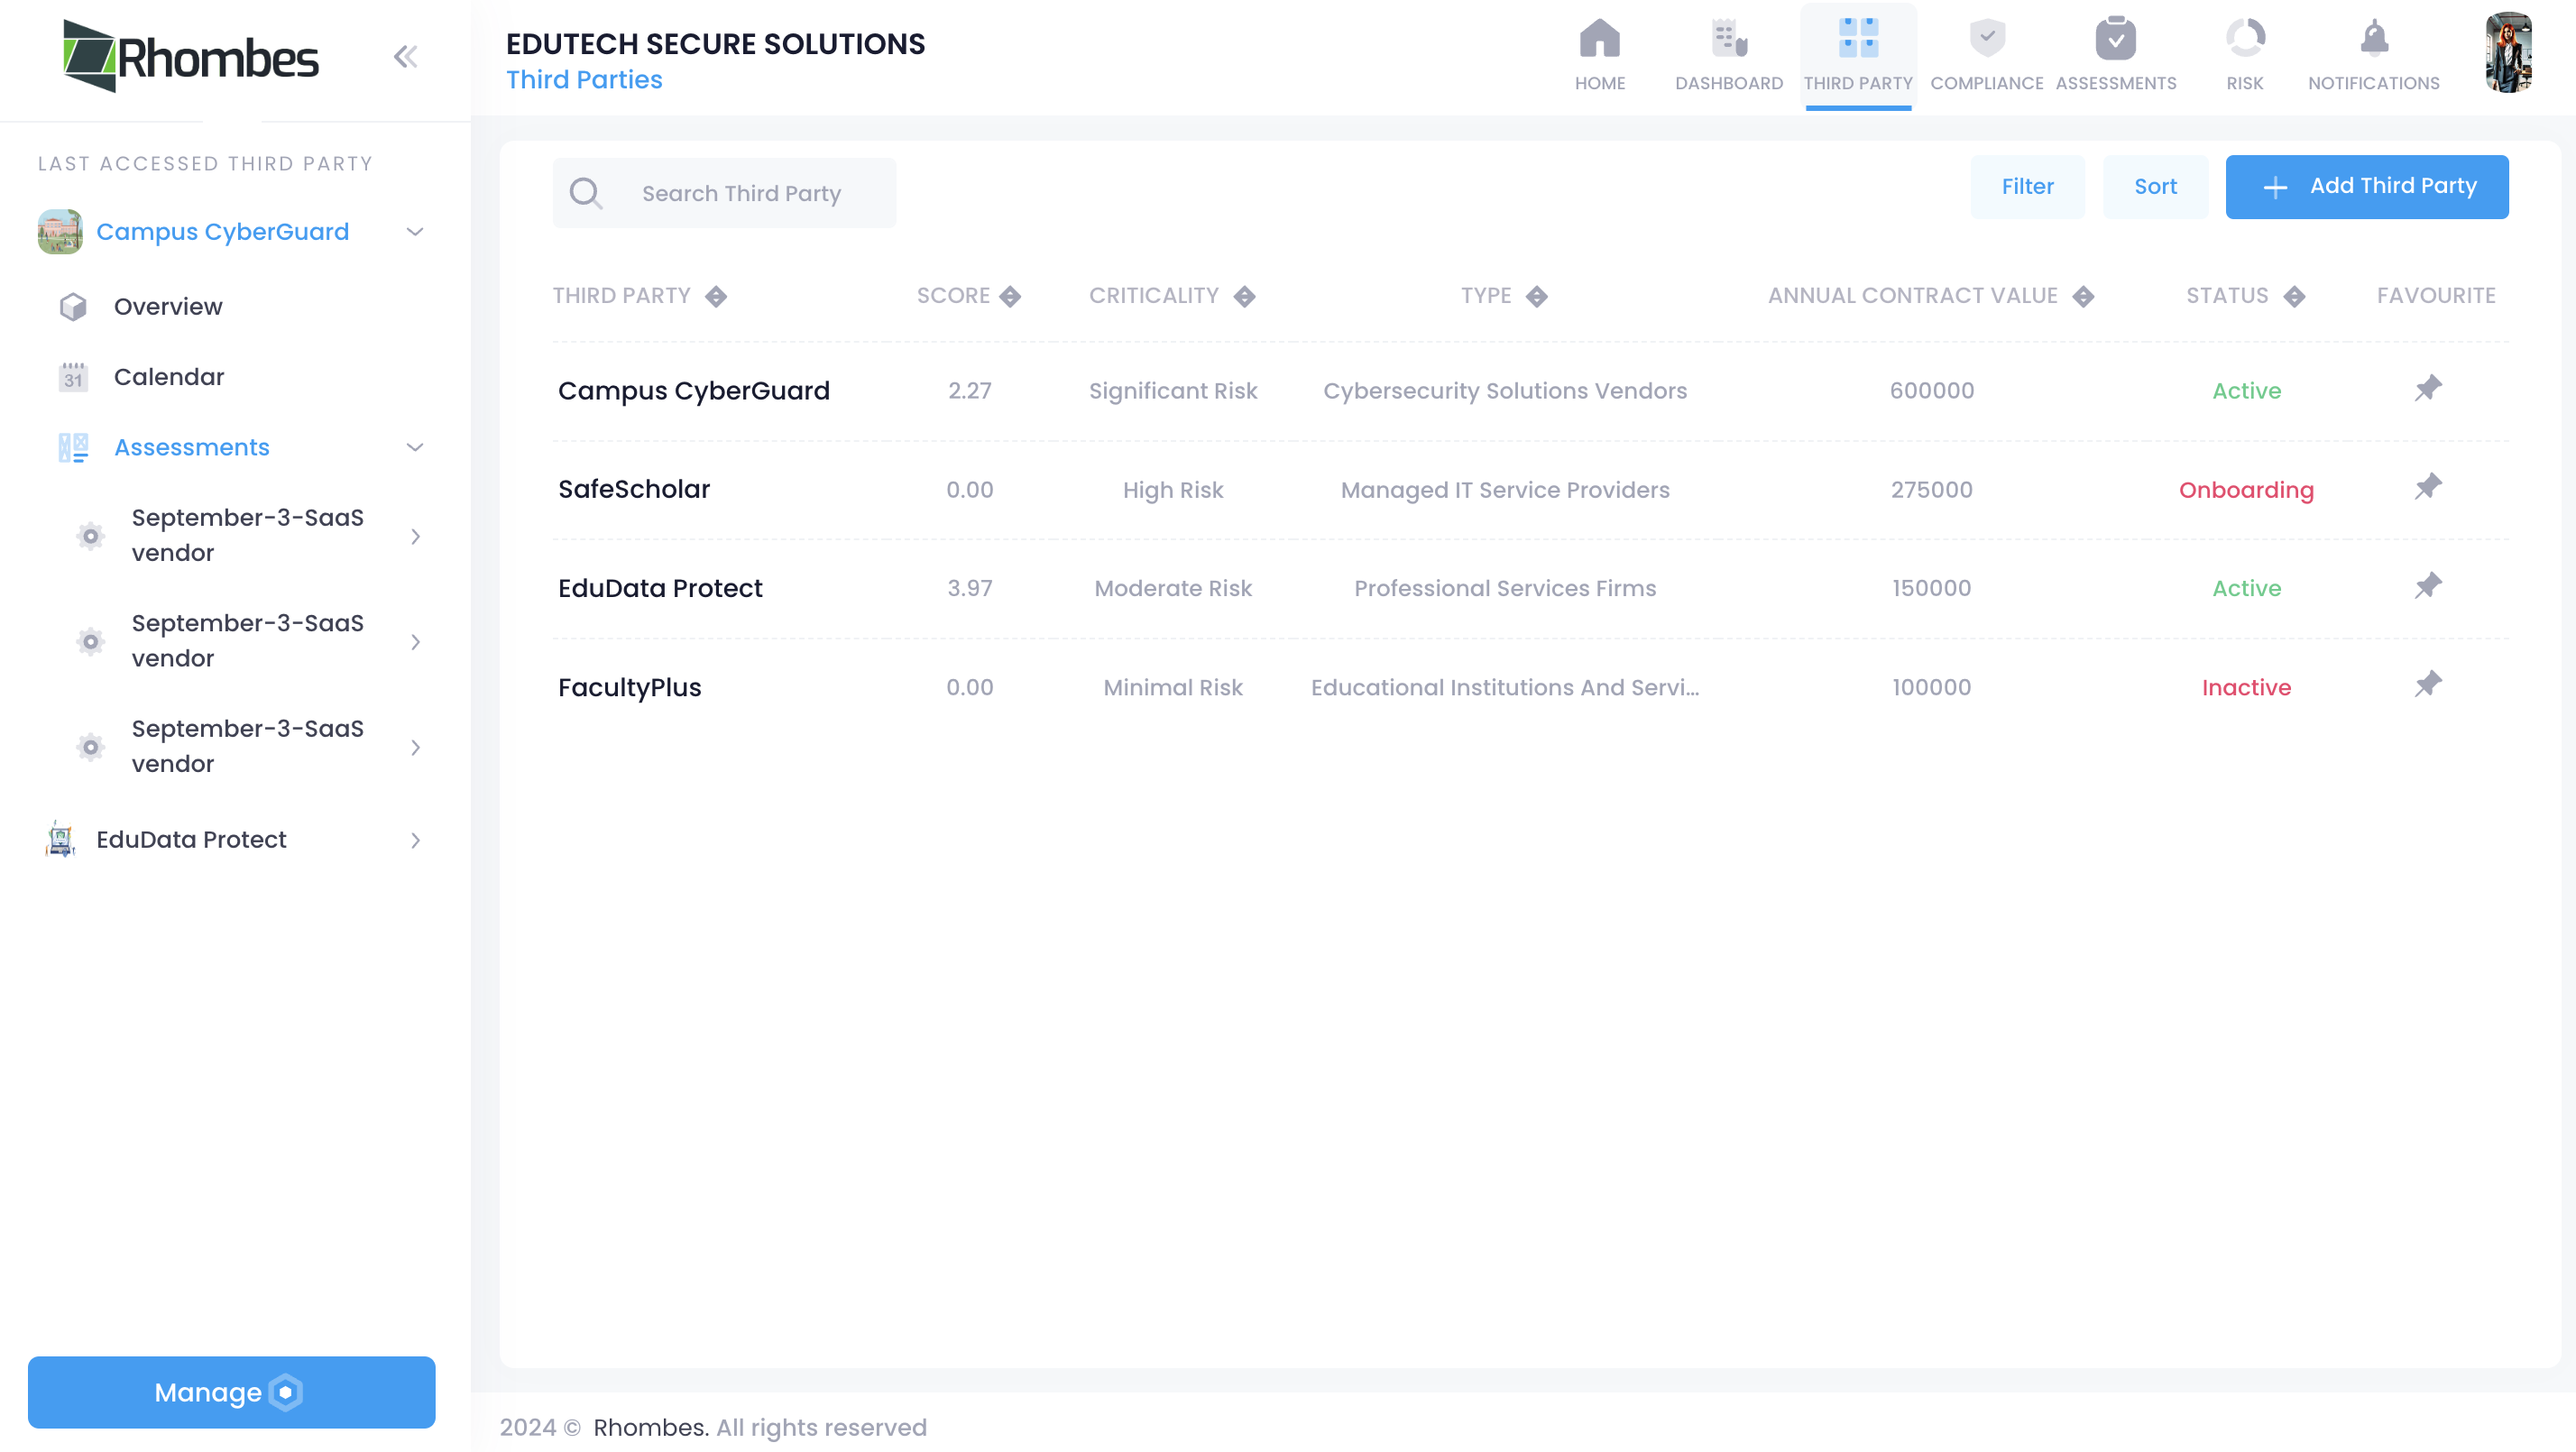Viewport: 2576px width, 1452px height.
Task: Click the search magnifier icon
Action: point(586,193)
